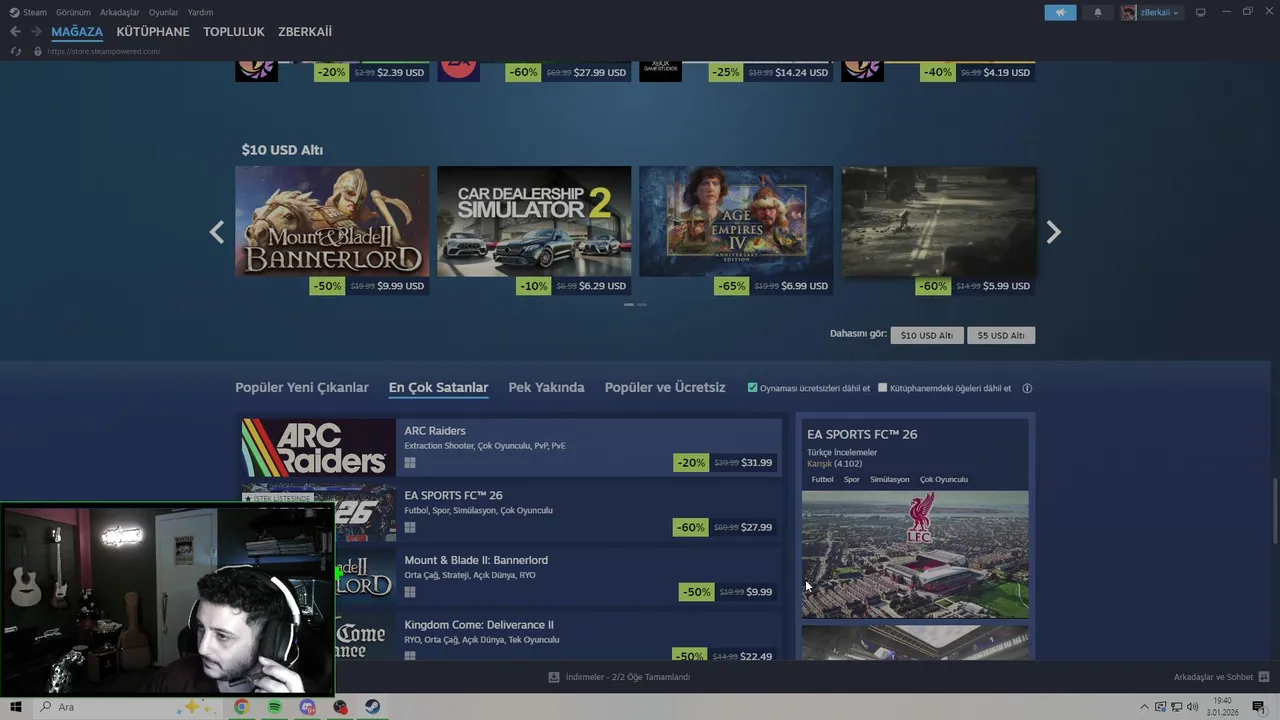
Task: Click the Çok Oyunculu tag in preview panel
Action: tap(944, 479)
